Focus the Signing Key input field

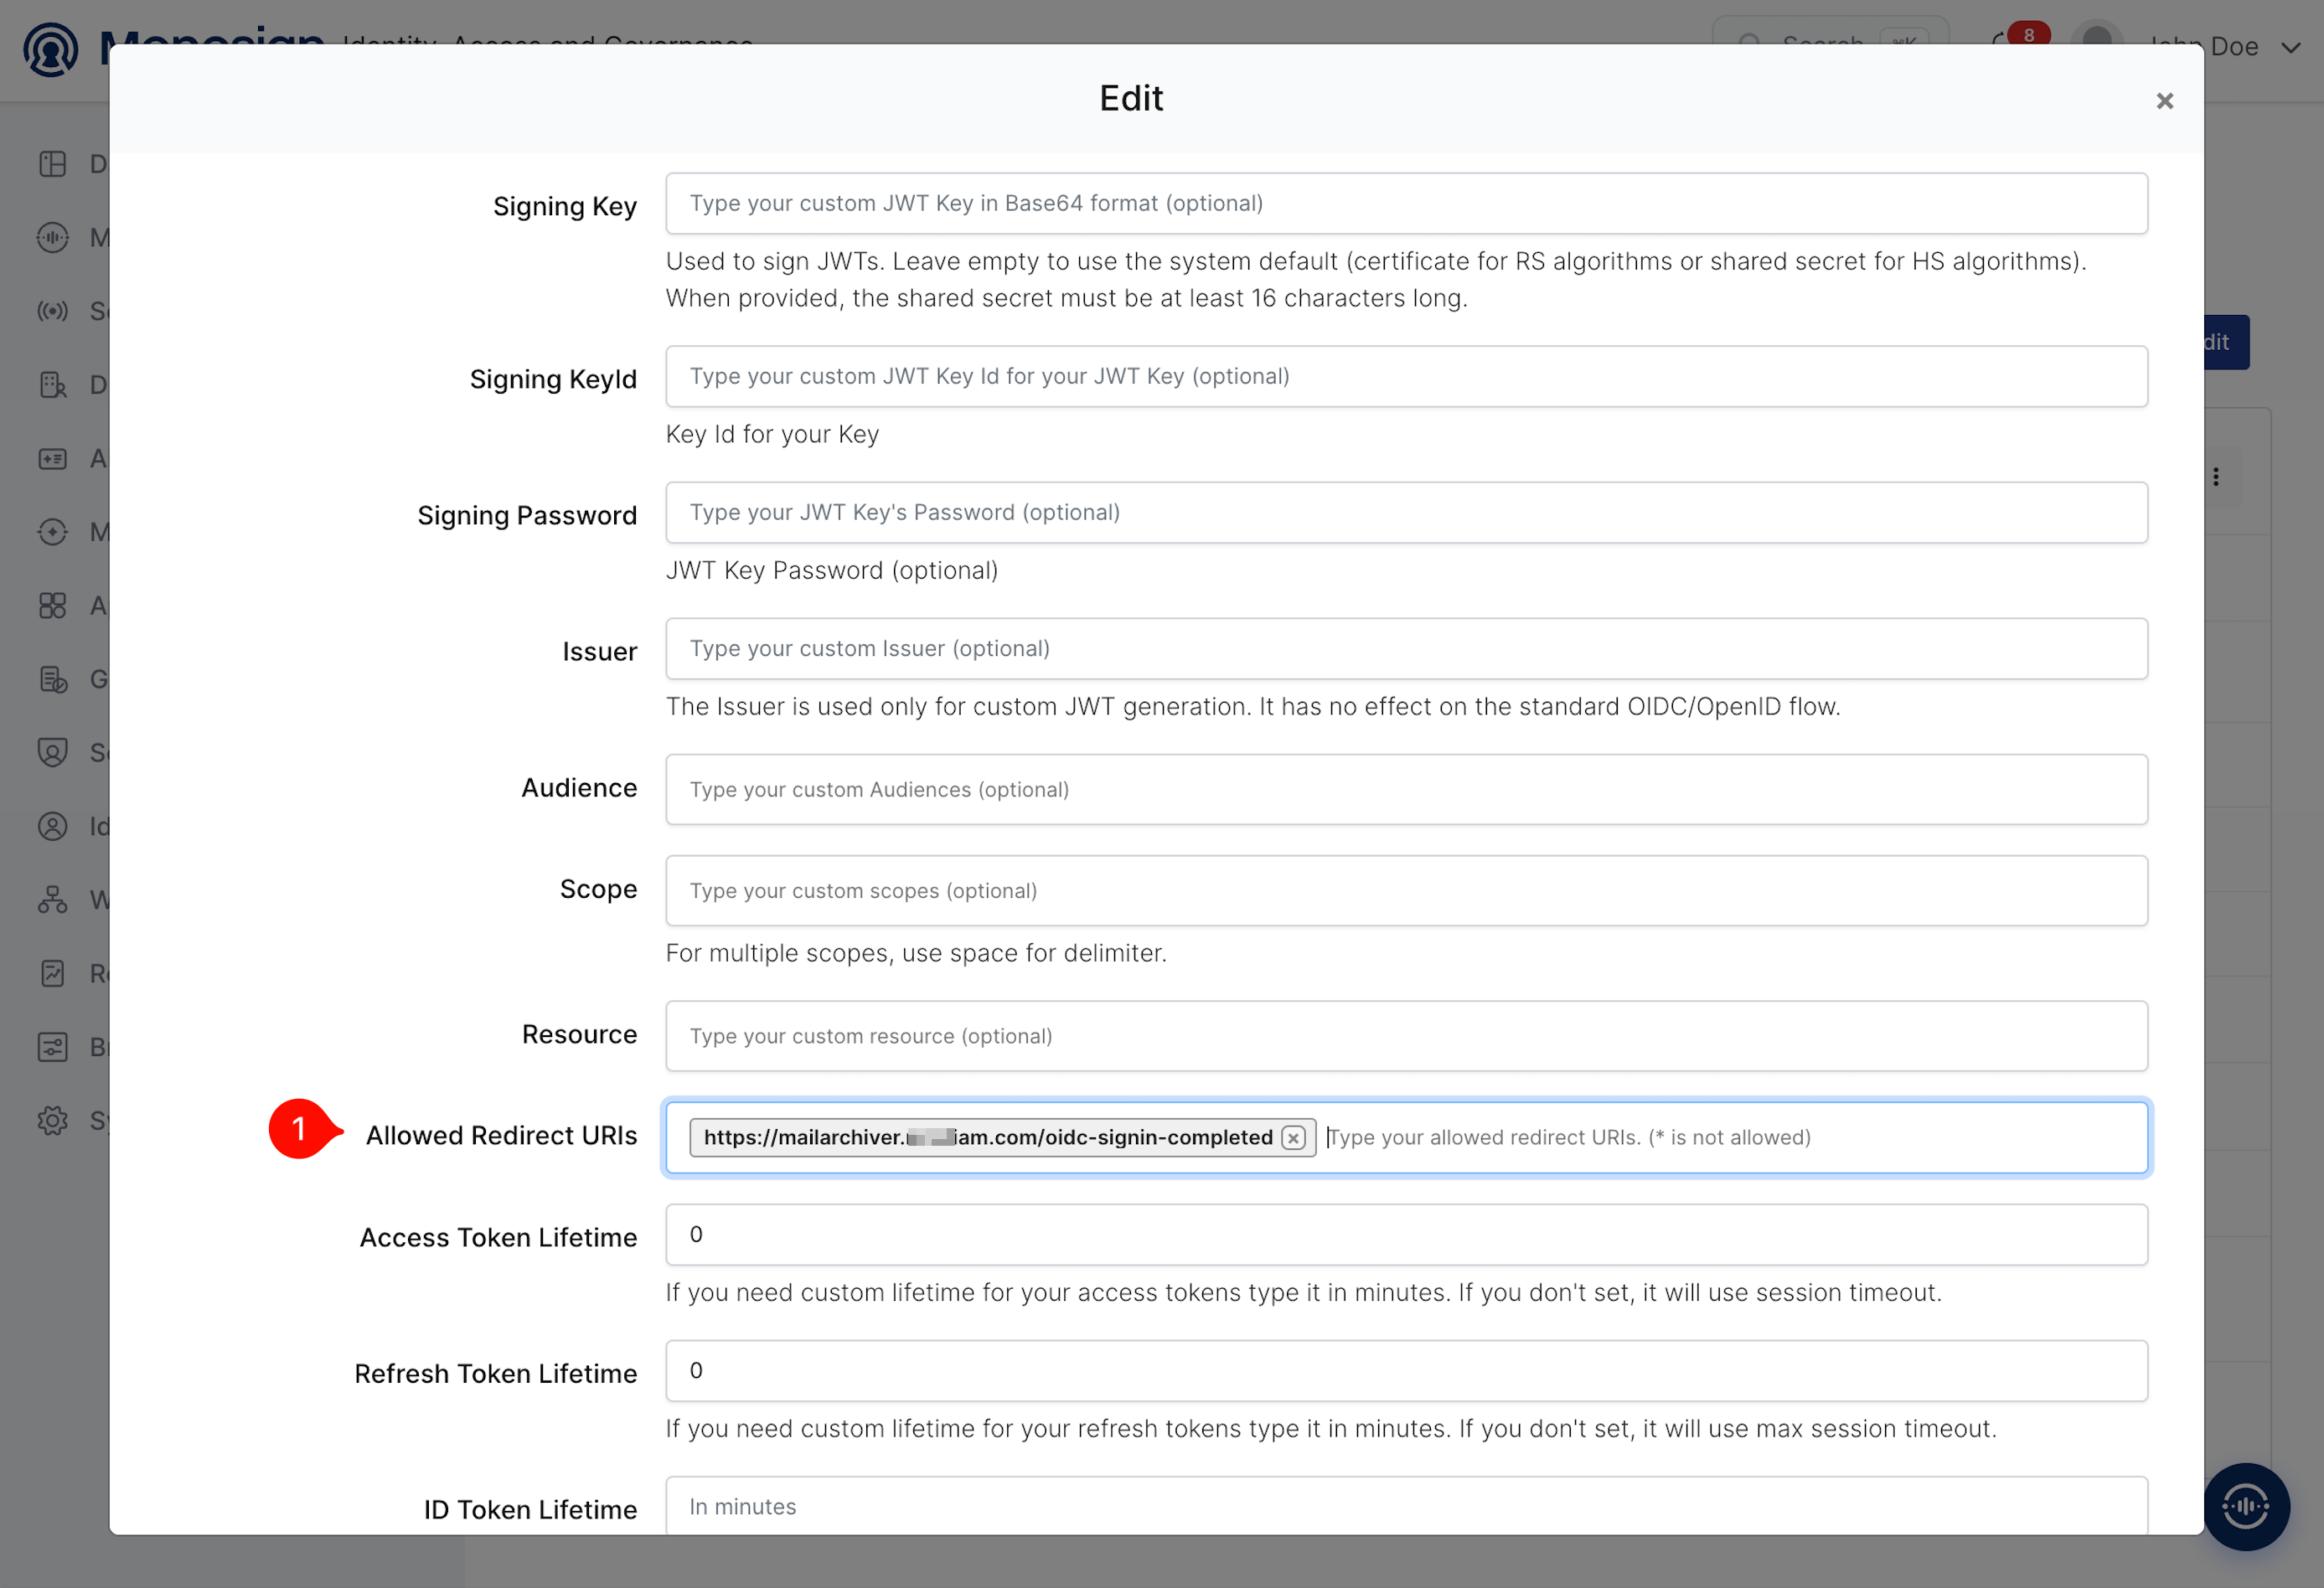(x=1406, y=203)
